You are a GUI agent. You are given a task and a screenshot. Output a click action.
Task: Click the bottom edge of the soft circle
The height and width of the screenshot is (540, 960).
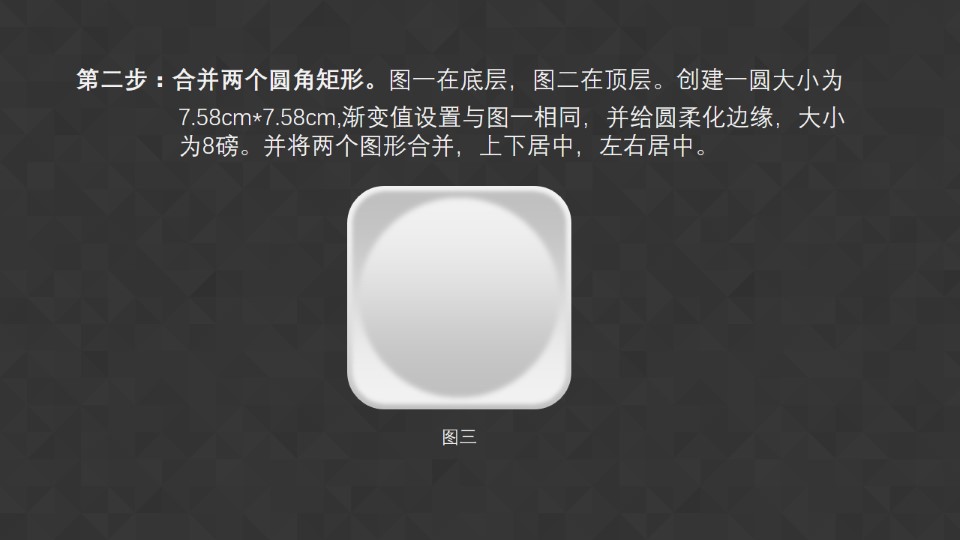459,396
